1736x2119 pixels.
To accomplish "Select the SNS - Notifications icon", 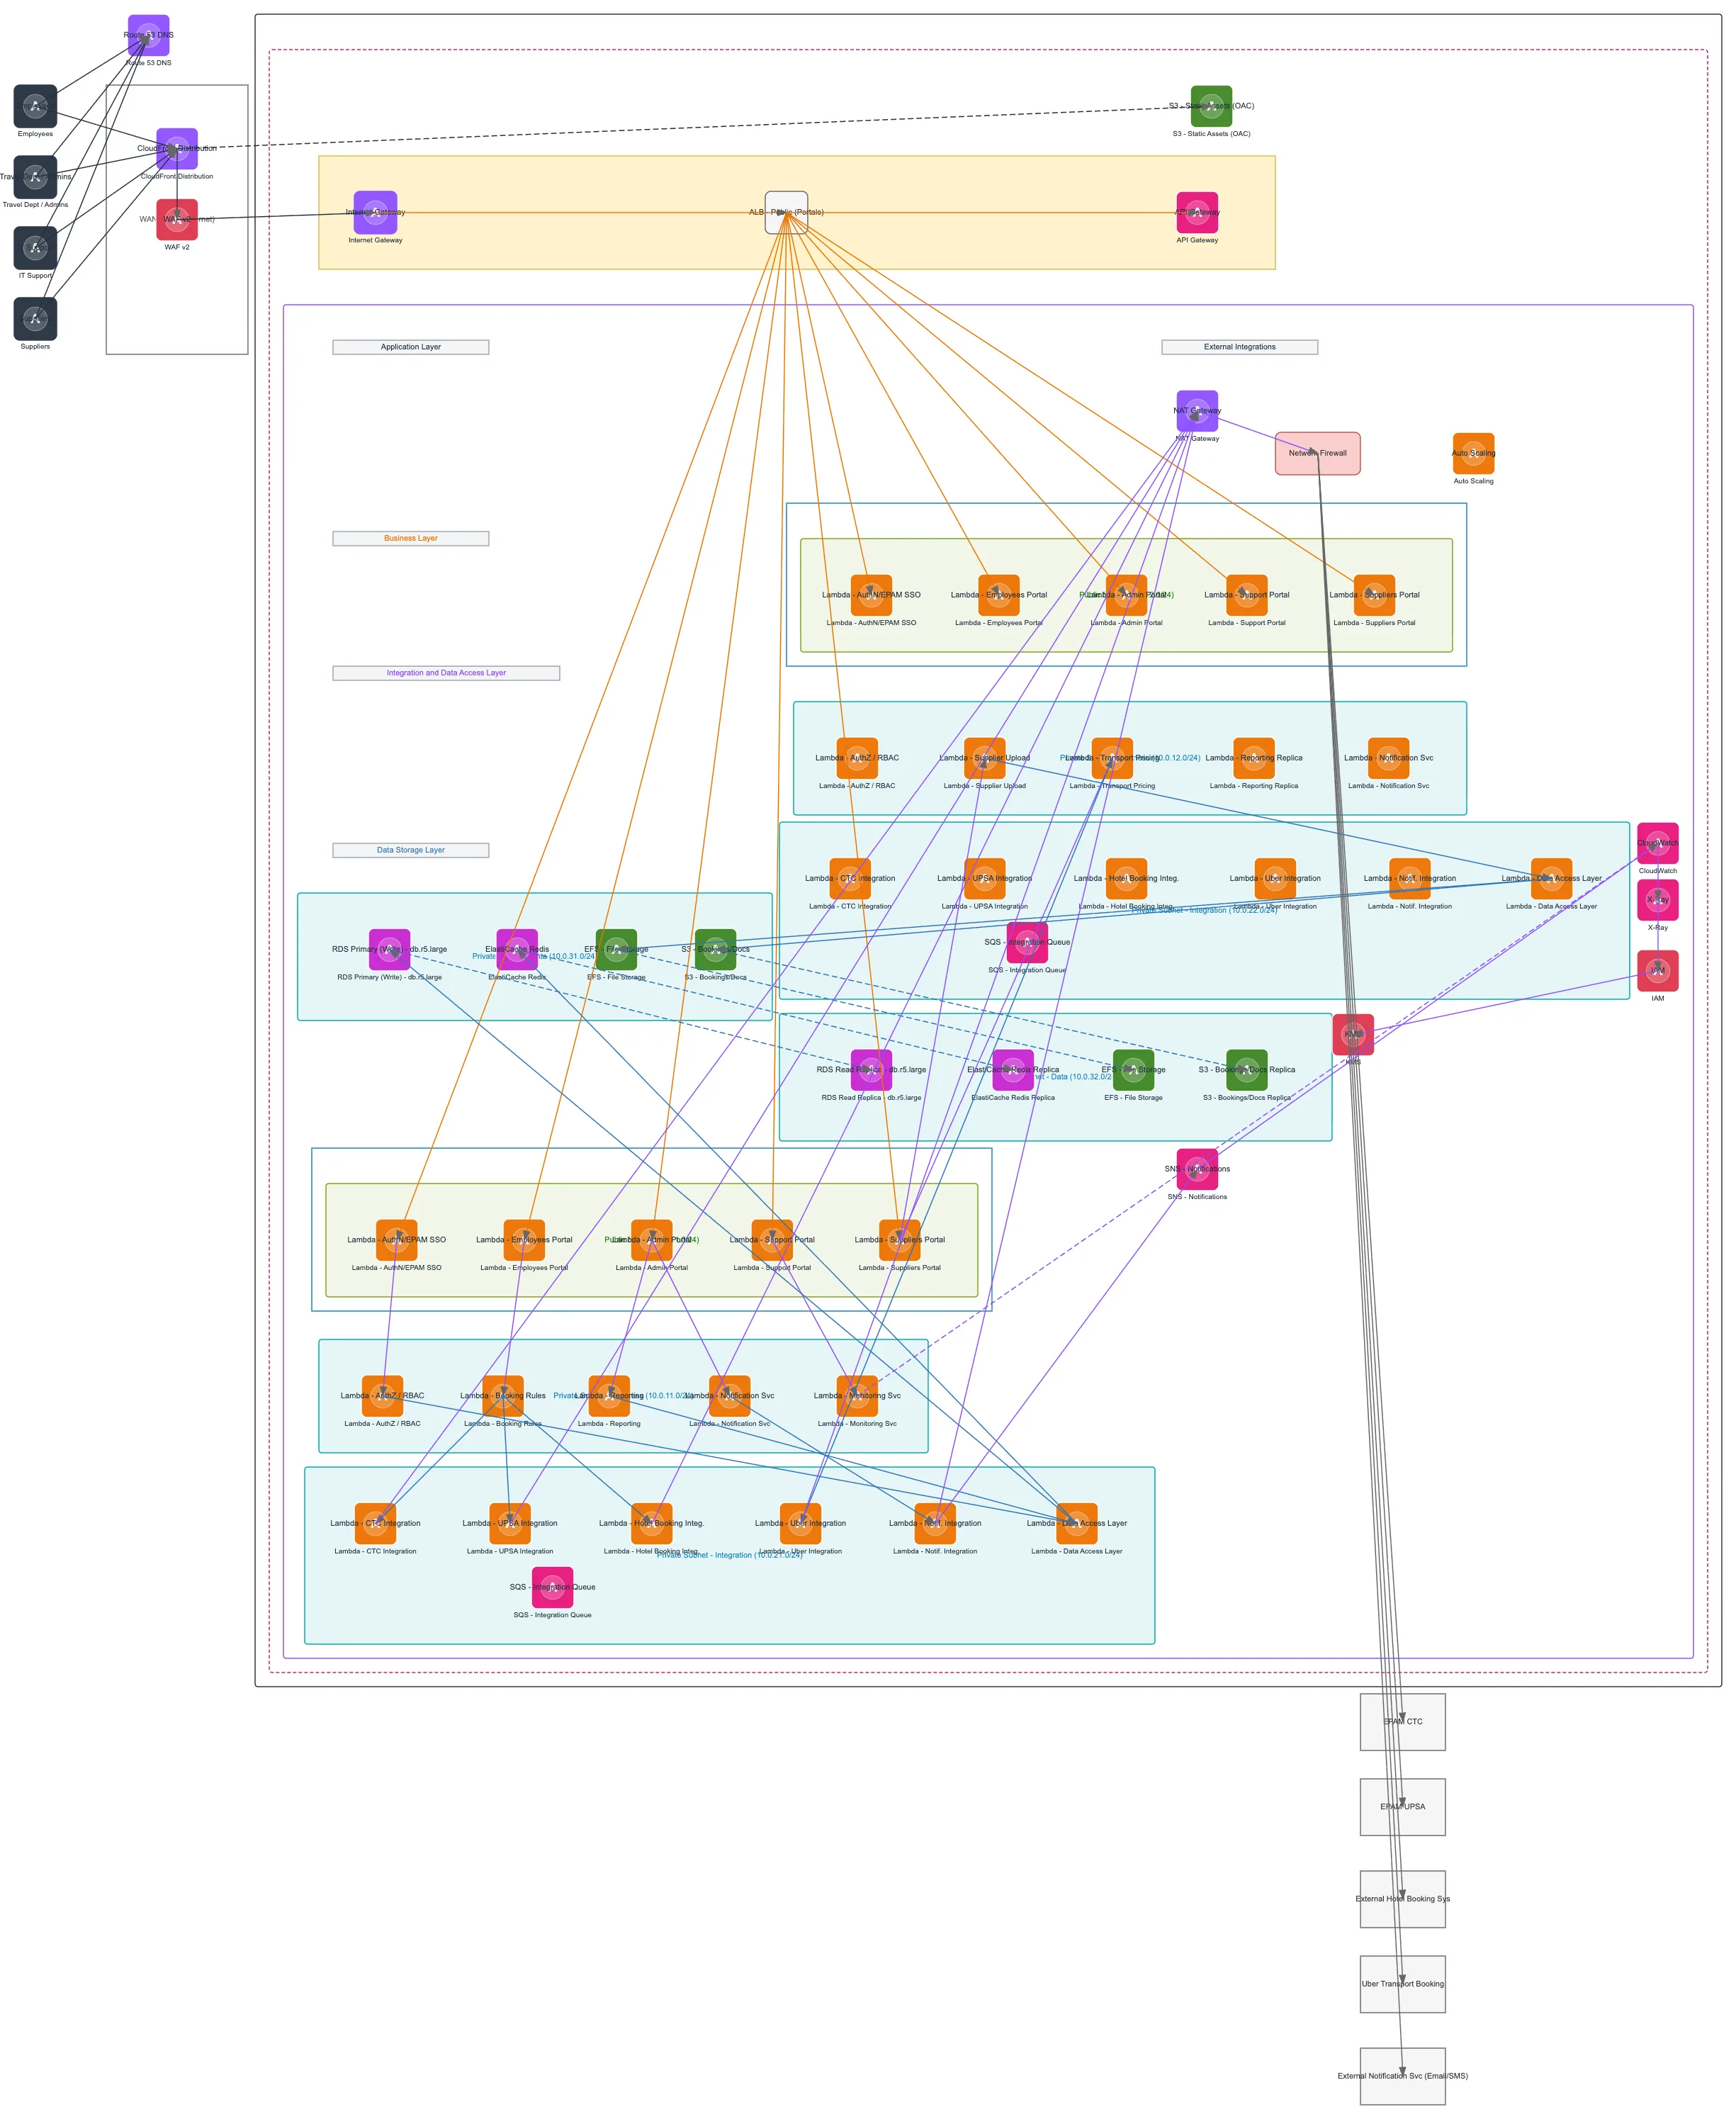I will tap(1198, 1169).
